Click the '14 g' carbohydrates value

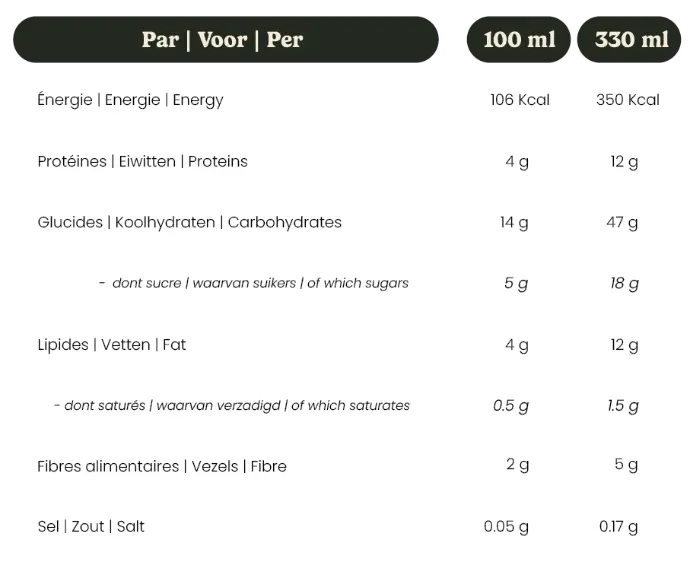pyautogui.click(x=514, y=222)
